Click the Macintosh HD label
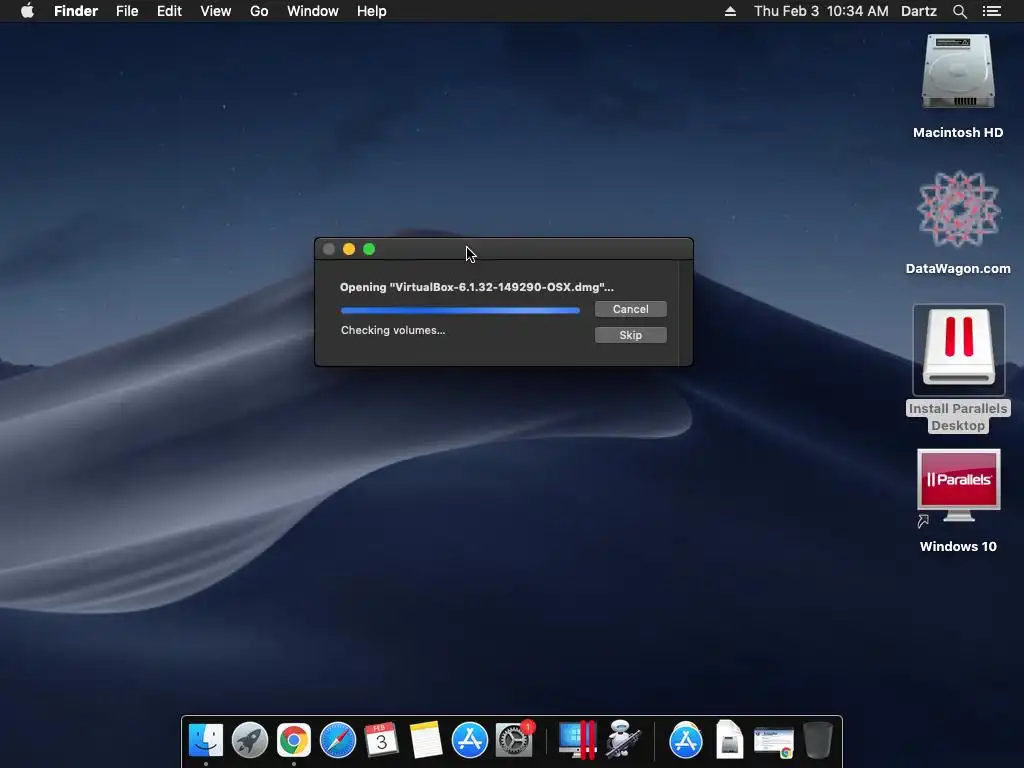The height and width of the screenshot is (768, 1024). 958,133
